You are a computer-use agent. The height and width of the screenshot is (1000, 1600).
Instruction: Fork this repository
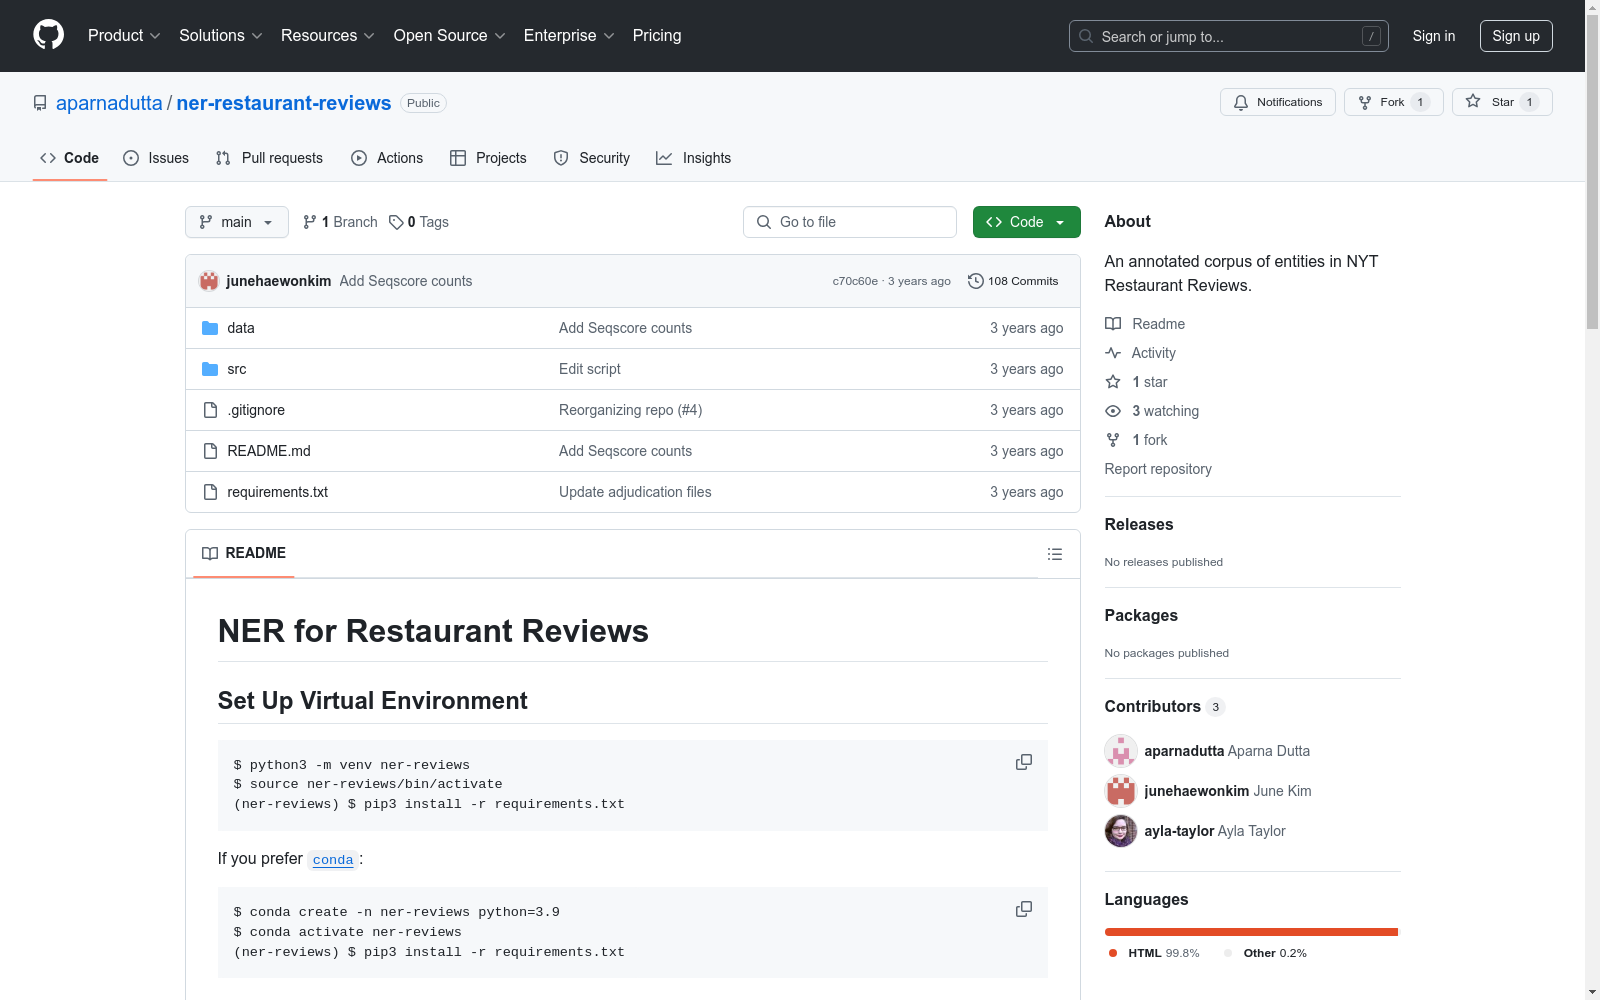[1394, 102]
